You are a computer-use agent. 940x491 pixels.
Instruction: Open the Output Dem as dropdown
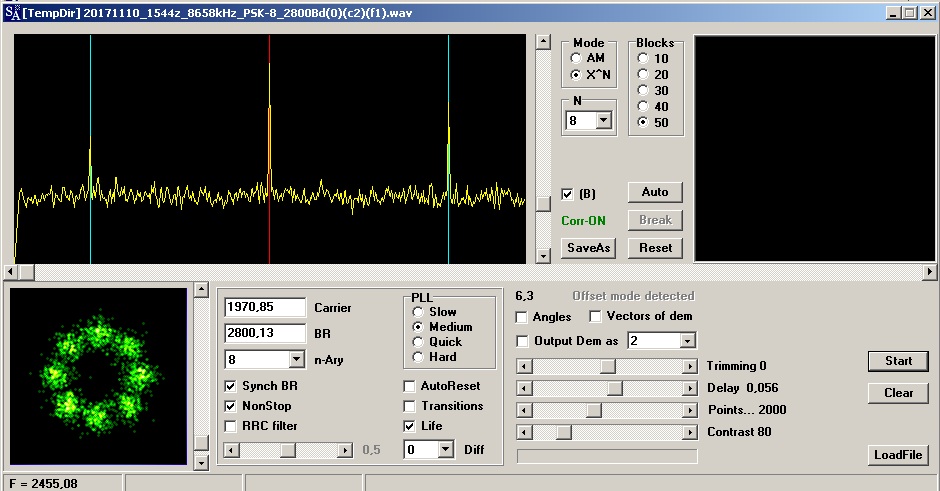[x=686, y=341]
